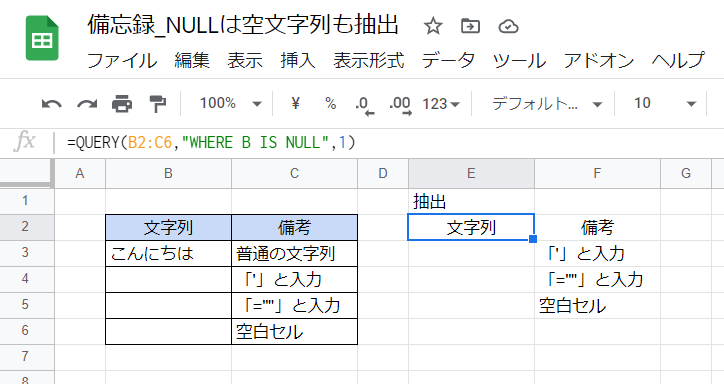Open the 挿入 menu
724x384 pixels.
[298, 60]
